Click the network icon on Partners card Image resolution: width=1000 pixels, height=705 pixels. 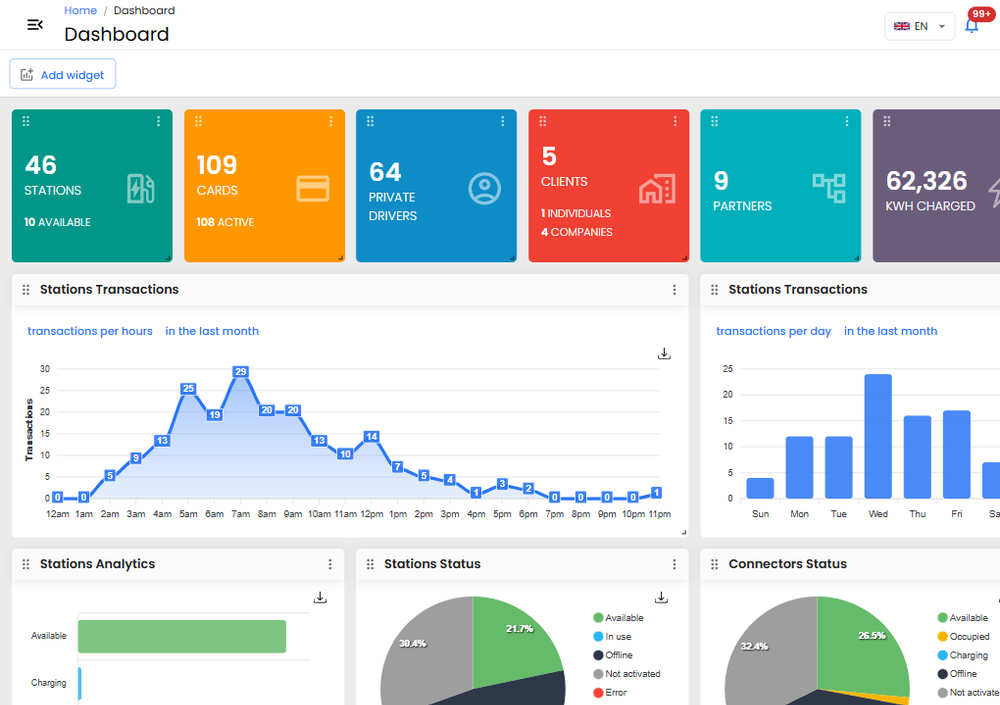(829, 188)
